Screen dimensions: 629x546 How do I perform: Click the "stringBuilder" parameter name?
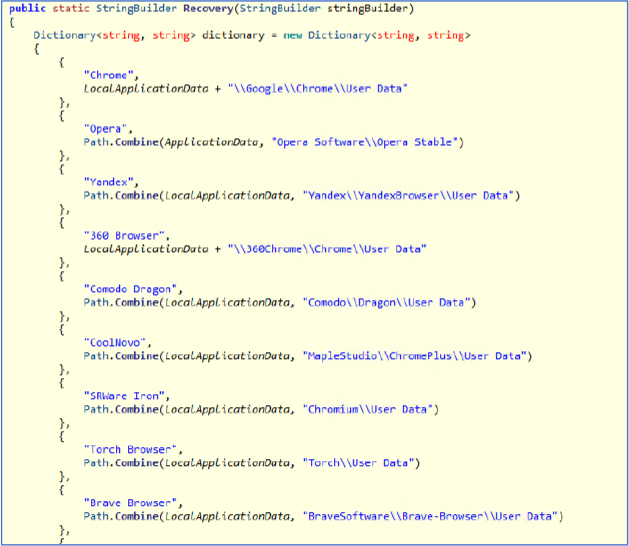pyautogui.click(x=367, y=8)
